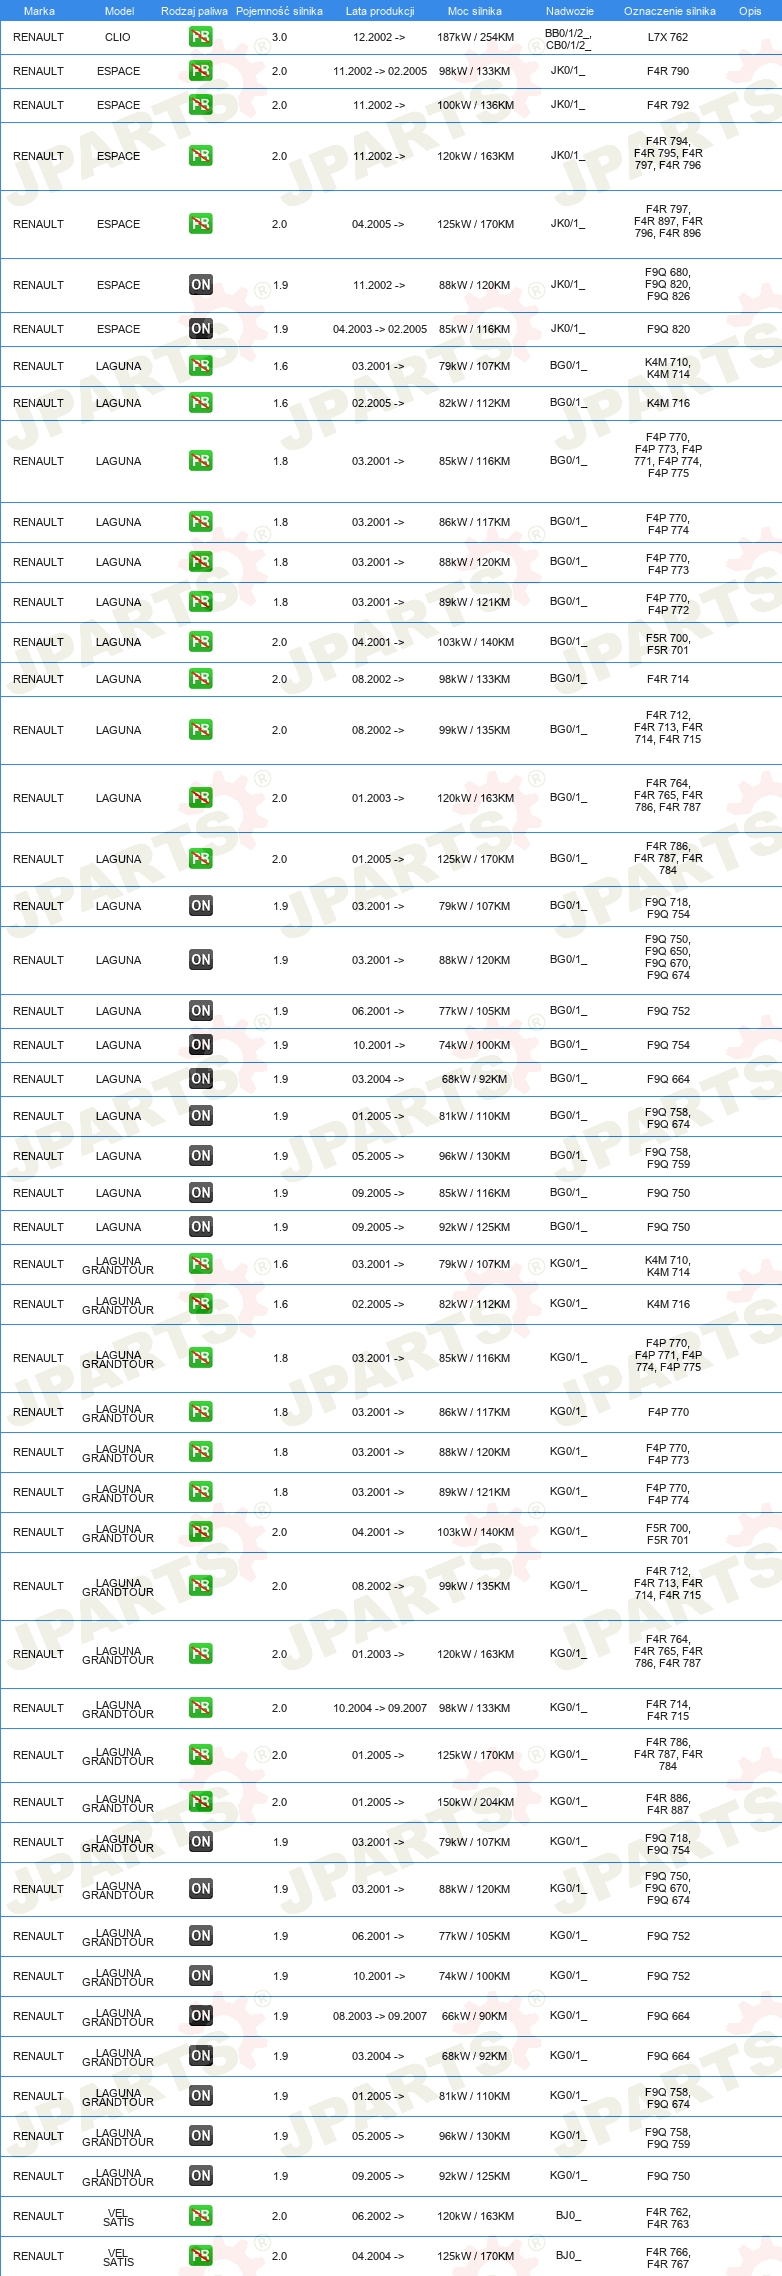Select engine codes F9Q 680, F9Q 820, F9Q 826
Screen dimensions: 782x2276
click(x=668, y=284)
